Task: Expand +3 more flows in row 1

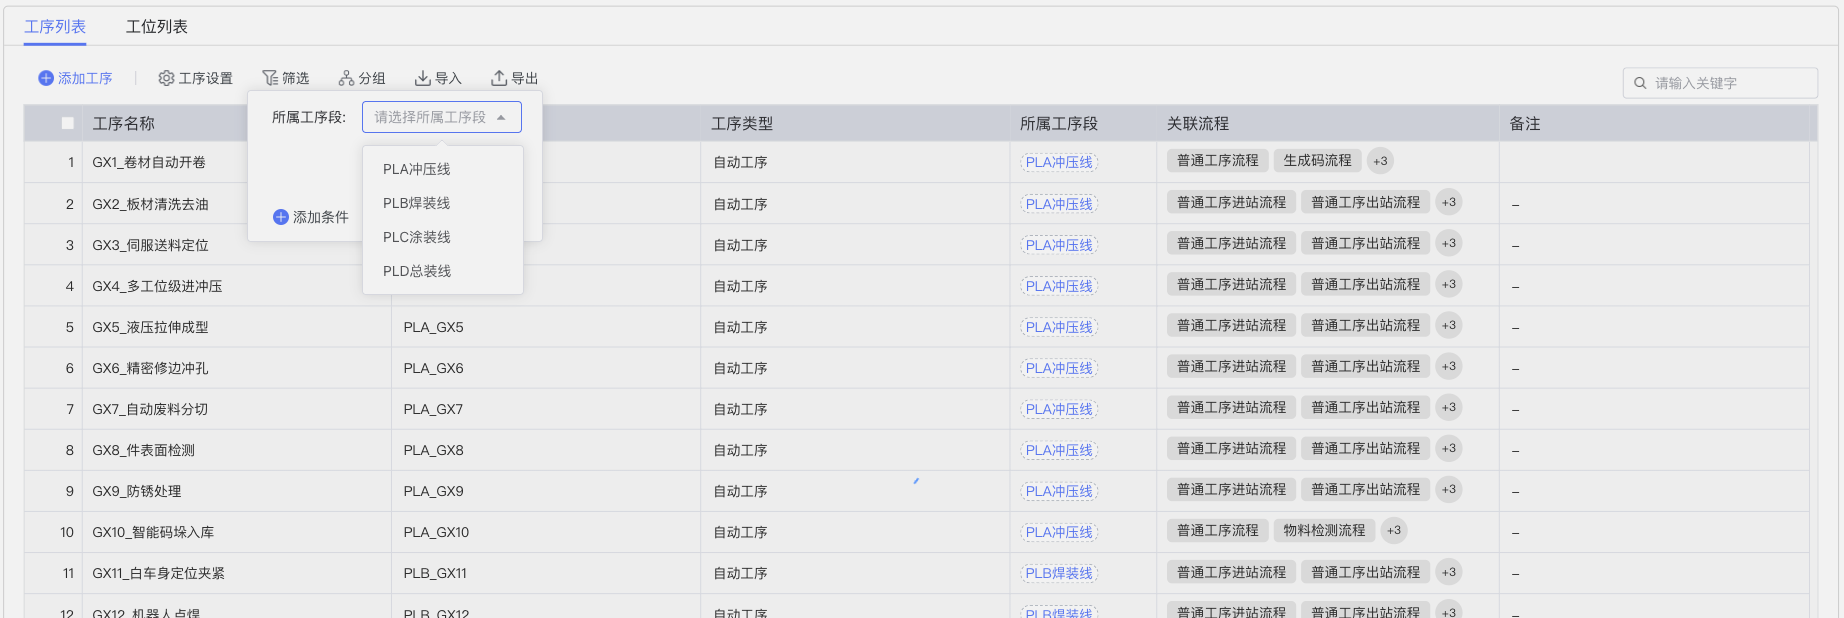Action: pyautogui.click(x=1380, y=161)
